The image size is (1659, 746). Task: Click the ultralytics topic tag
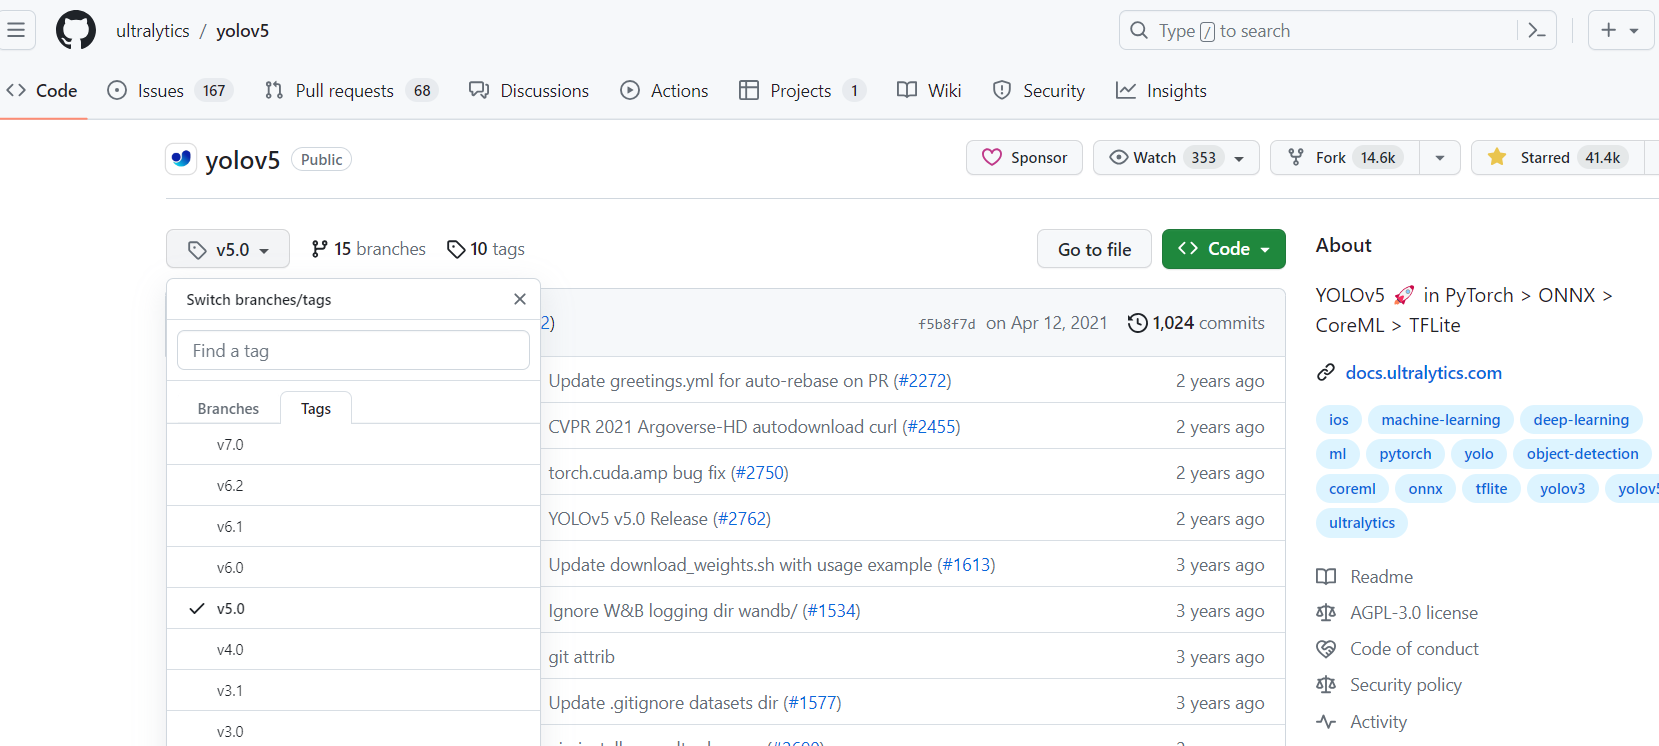click(1361, 523)
